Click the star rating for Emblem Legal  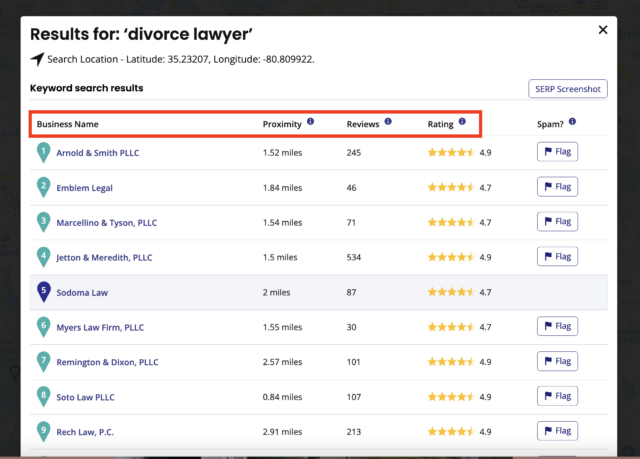point(450,187)
